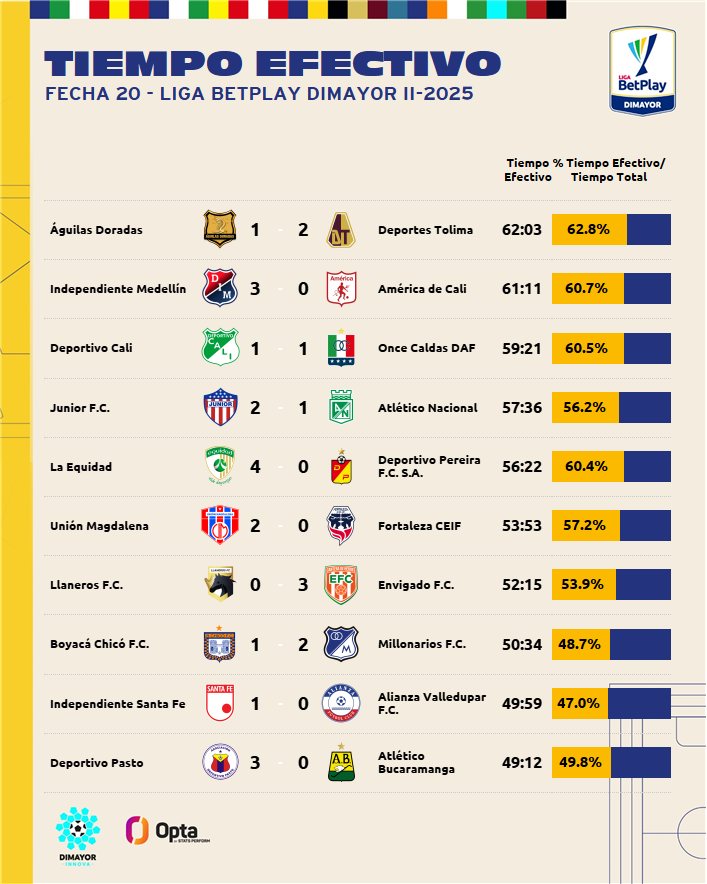Click the Atlético Bucaramanga crest

[x=342, y=762]
